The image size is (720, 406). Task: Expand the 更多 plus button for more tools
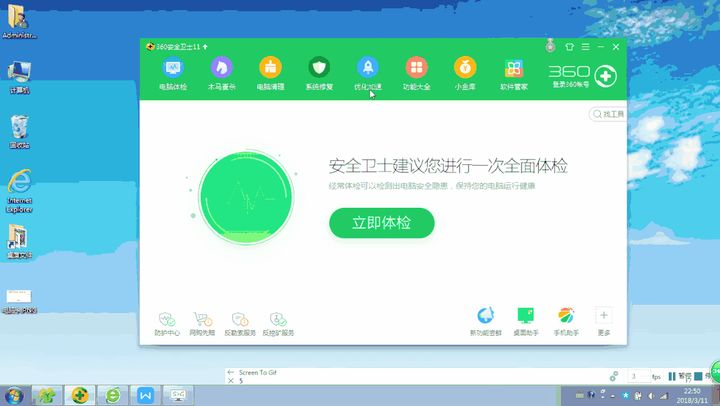(x=604, y=321)
